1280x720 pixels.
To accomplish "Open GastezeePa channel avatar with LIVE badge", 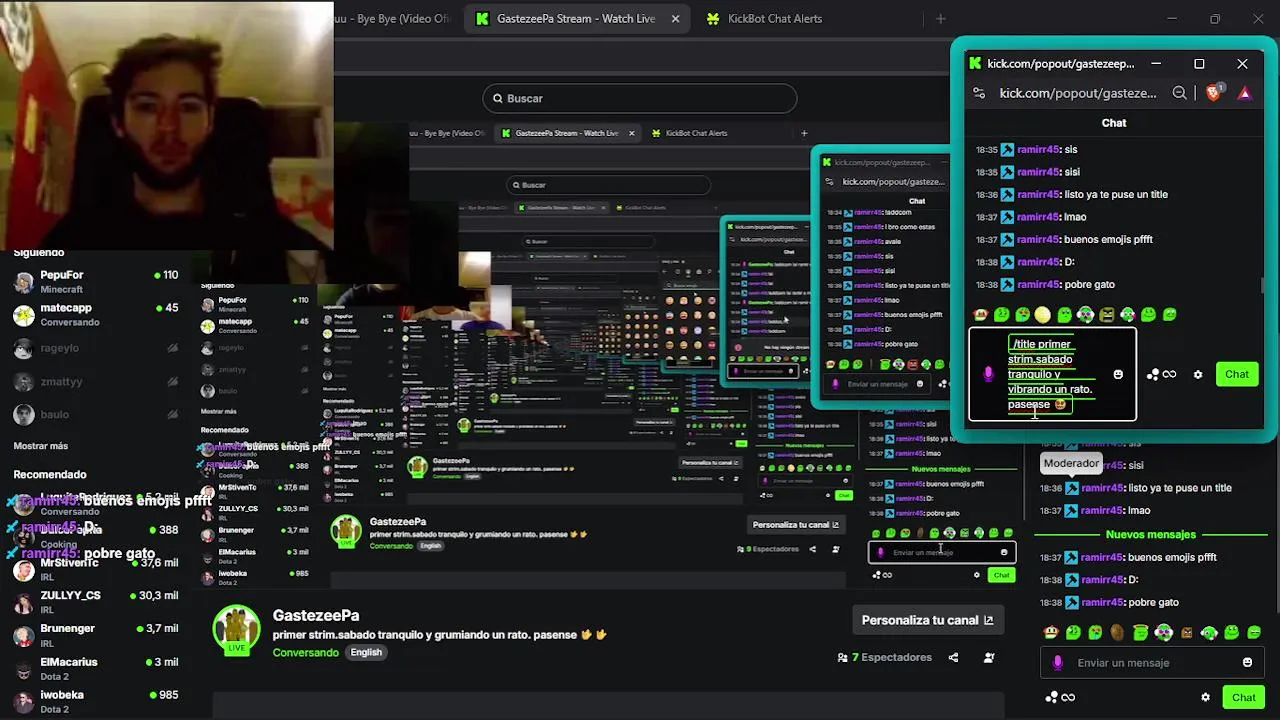I will tap(236, 630).
